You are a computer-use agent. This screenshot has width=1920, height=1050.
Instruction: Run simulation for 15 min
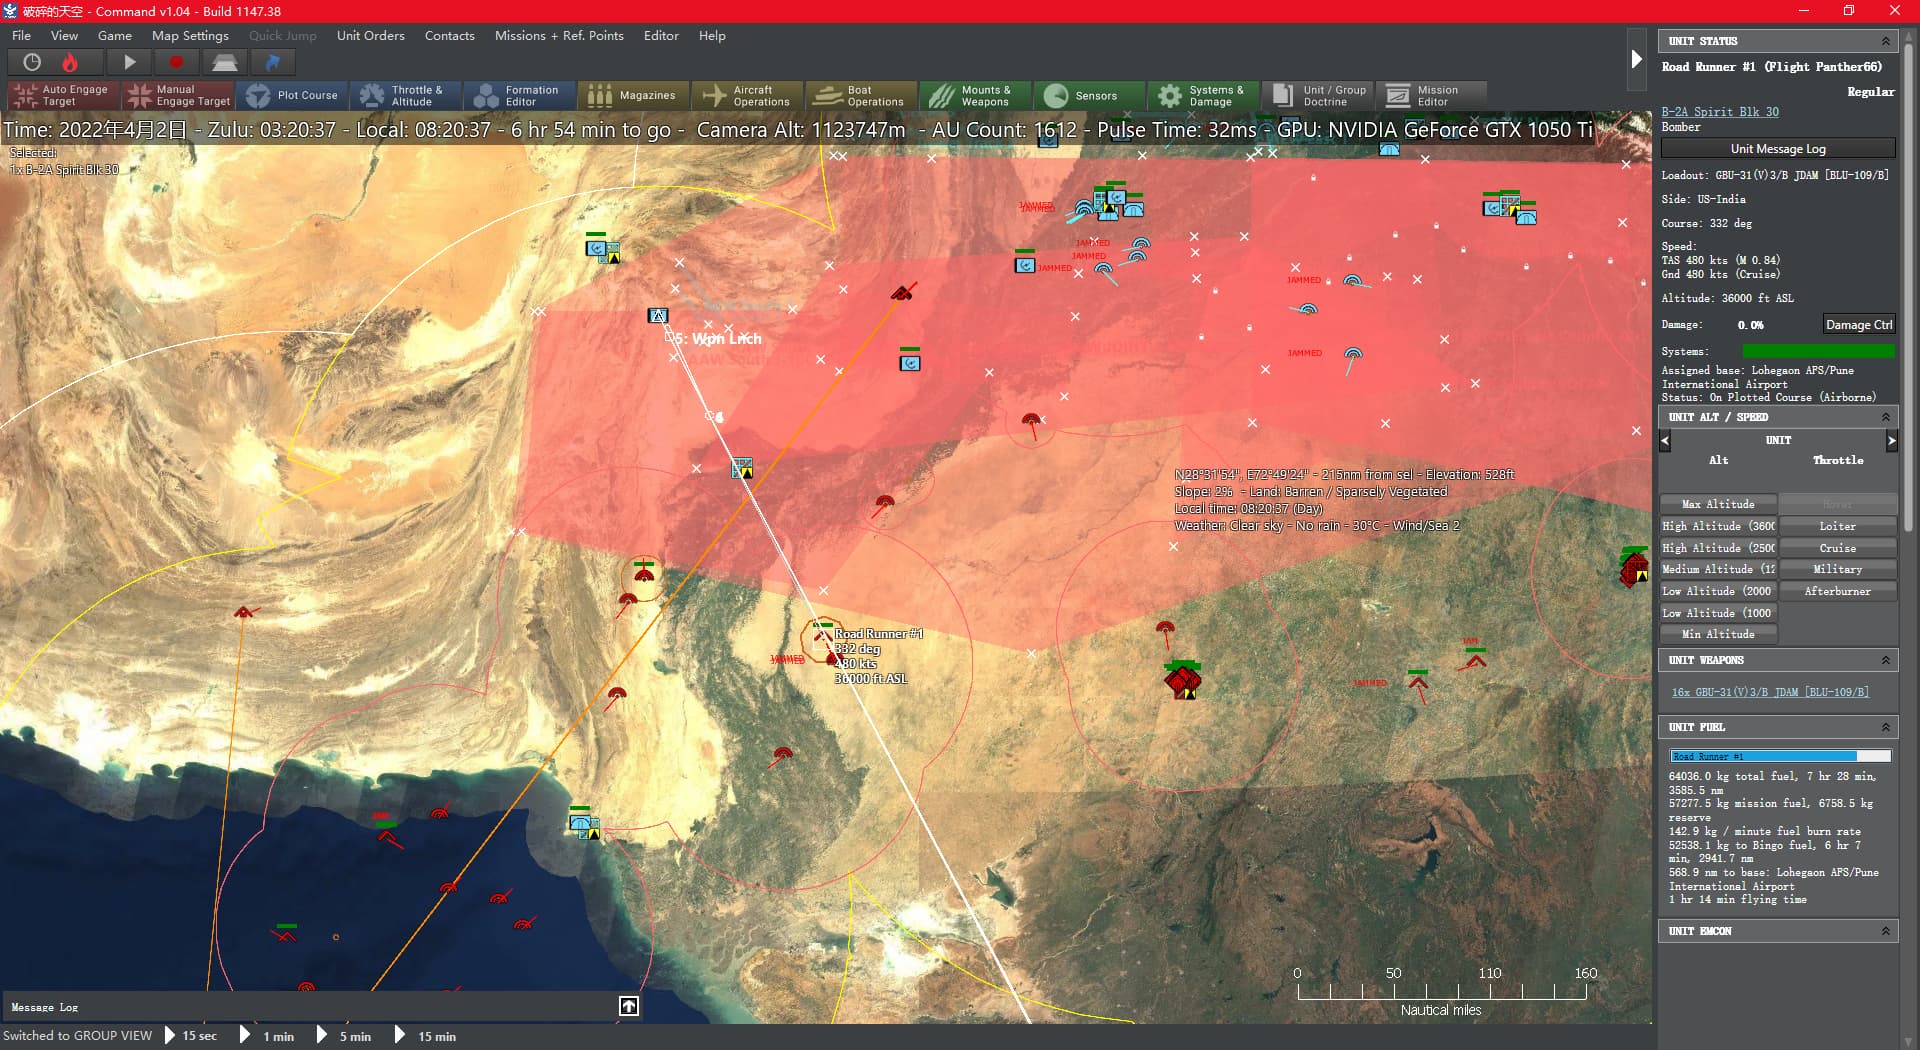coord(426,1036)
